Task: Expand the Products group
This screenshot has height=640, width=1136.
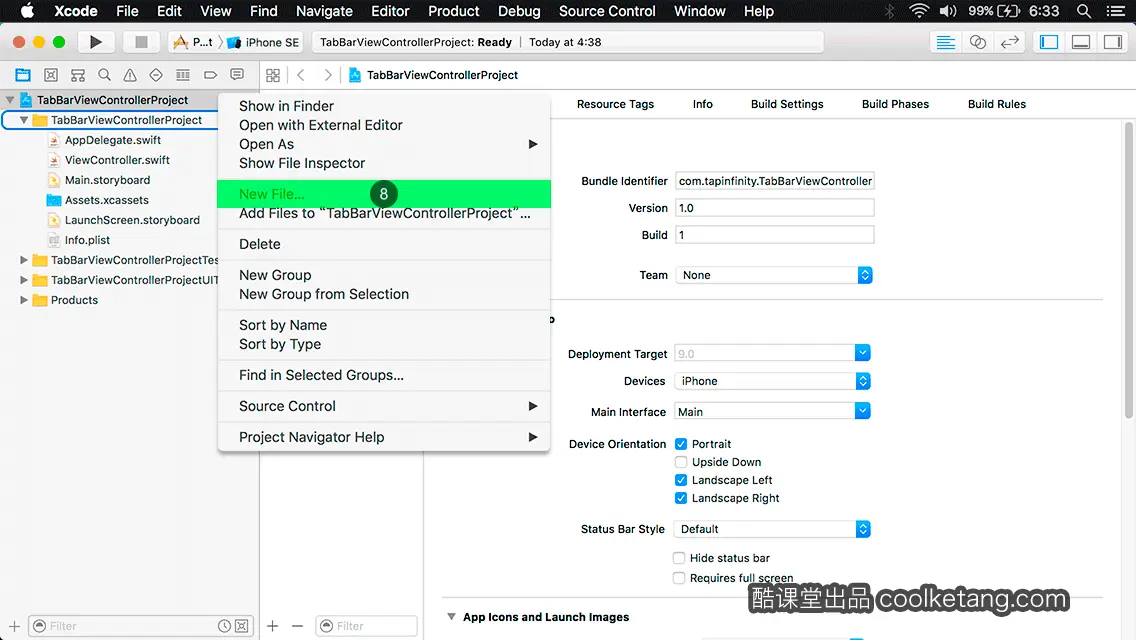Action: [23, 299]
